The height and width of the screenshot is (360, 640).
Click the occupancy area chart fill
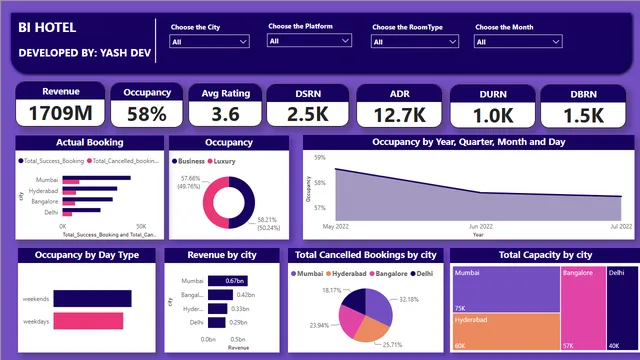[478, 208]
